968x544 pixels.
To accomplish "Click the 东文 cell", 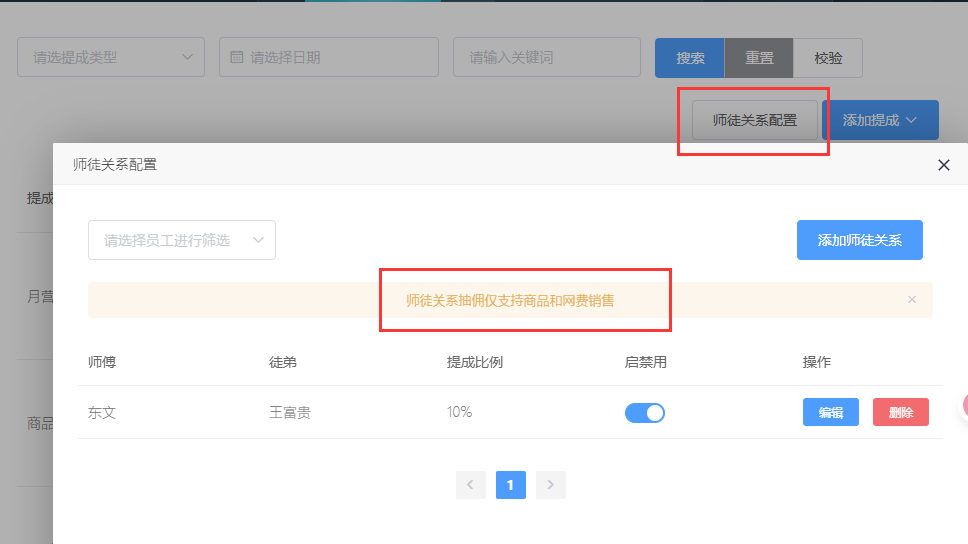I will tap(102, 412).
